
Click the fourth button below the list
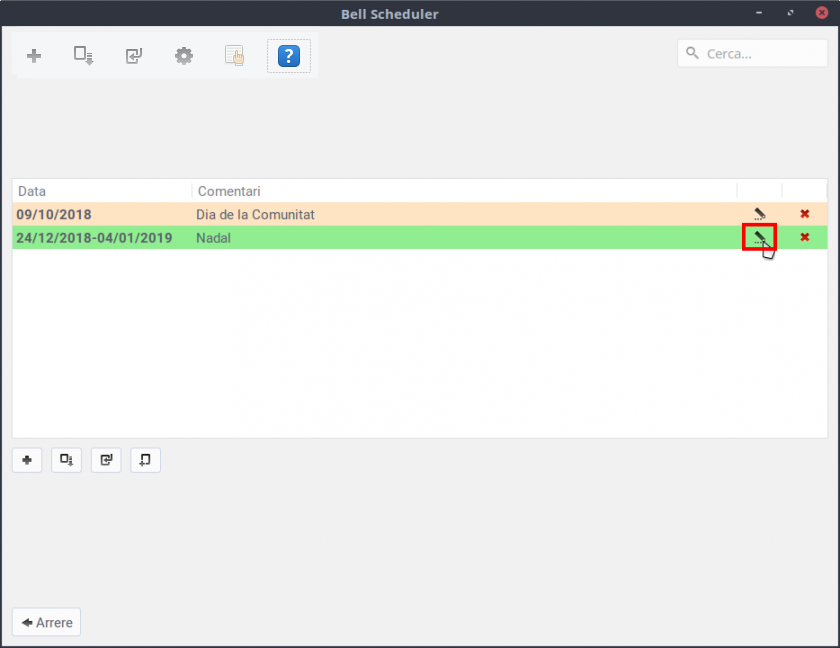pos(145,460)
